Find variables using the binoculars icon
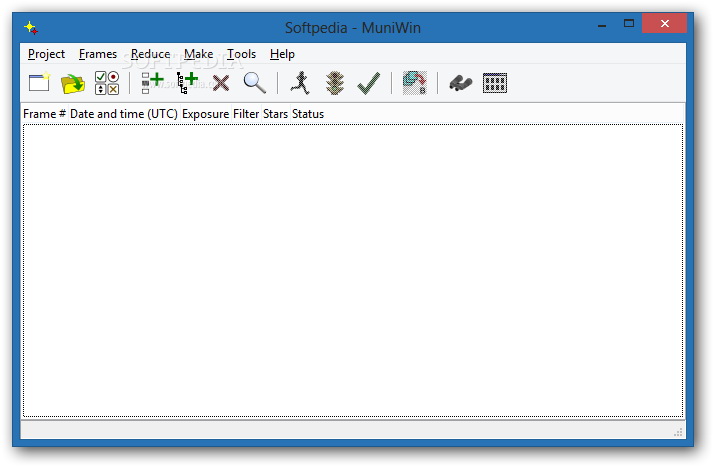The height and width of the screenshot is (467, 714). tap(460, 83)
